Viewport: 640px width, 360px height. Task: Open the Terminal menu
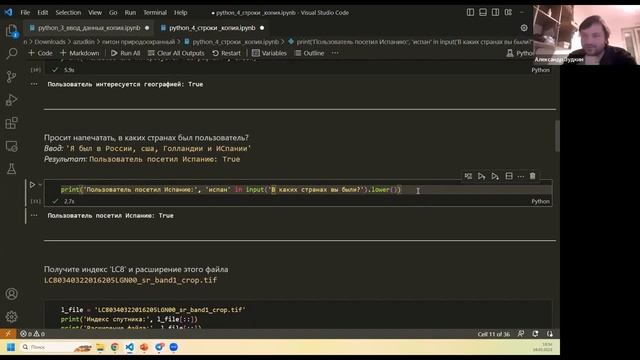click(x=155, y=13)
